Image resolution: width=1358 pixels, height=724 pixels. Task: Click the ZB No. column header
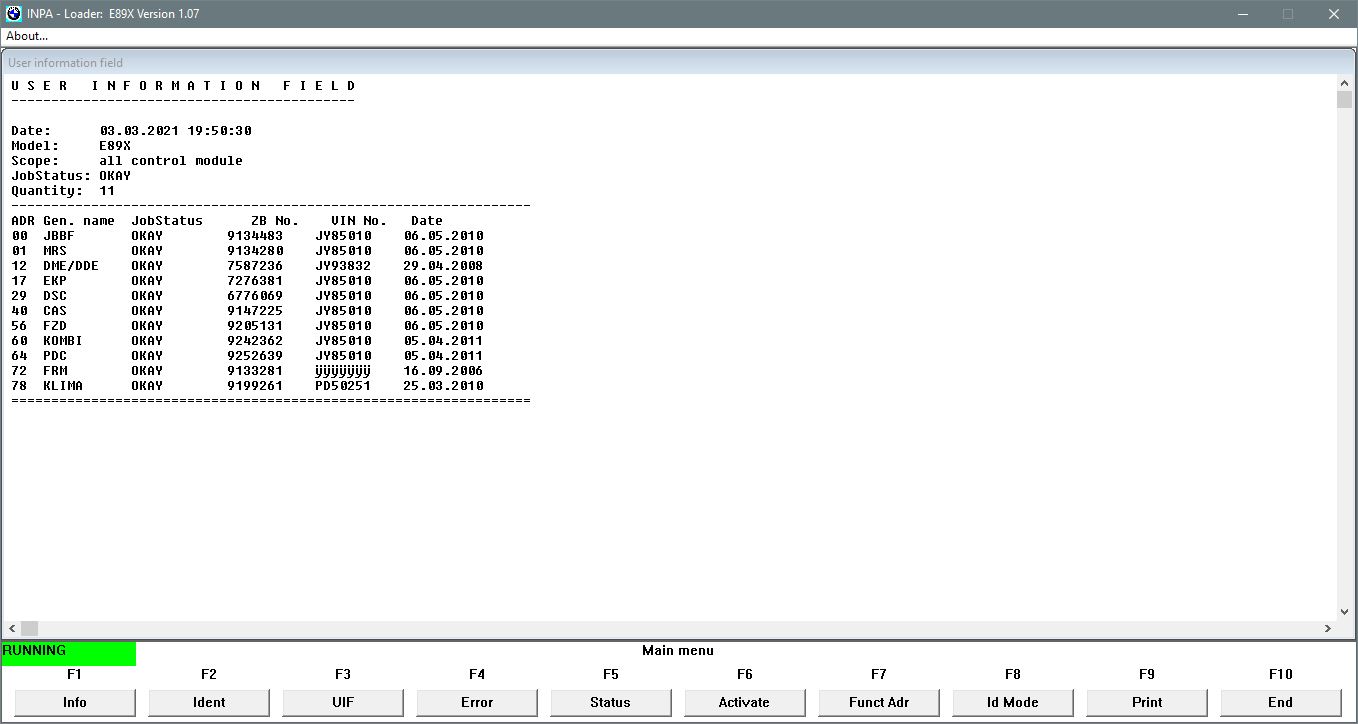click(x=275, y=221)
